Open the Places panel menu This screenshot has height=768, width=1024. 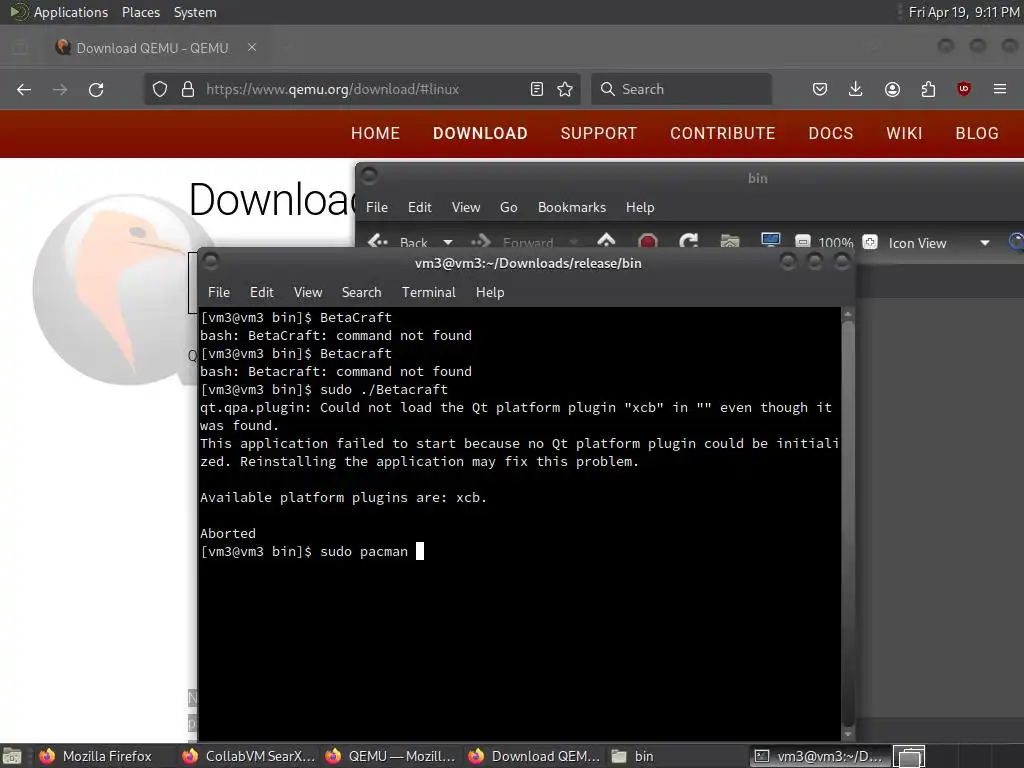point(140,12)
